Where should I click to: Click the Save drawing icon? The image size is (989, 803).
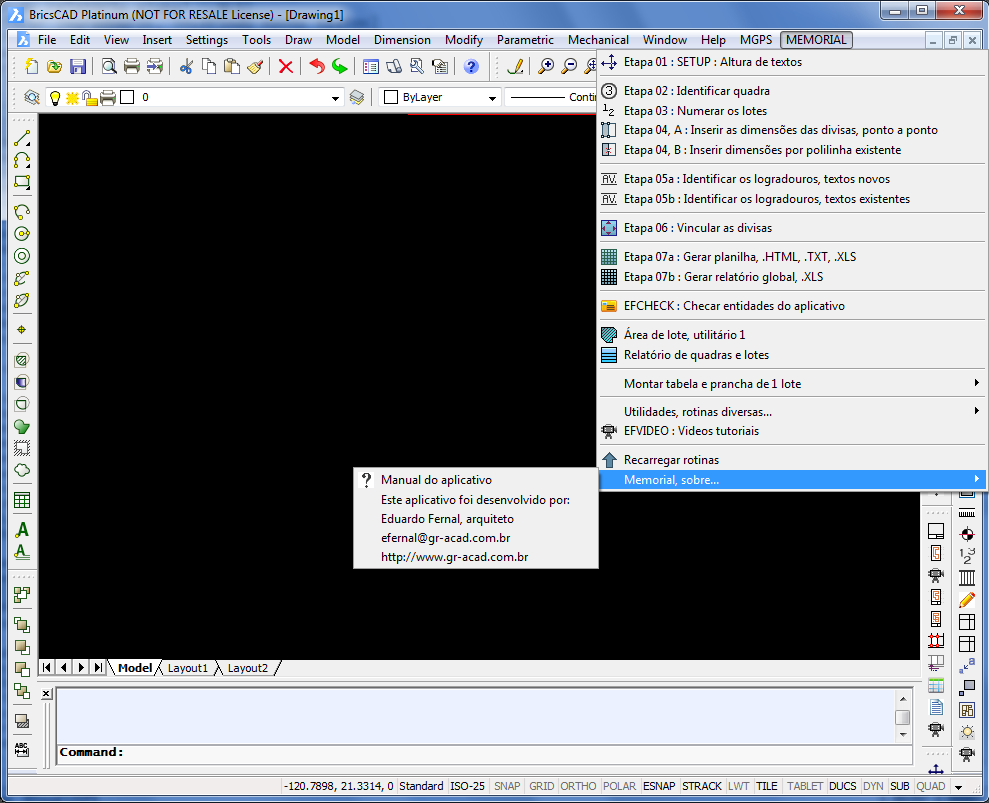[x=78, y=67]
